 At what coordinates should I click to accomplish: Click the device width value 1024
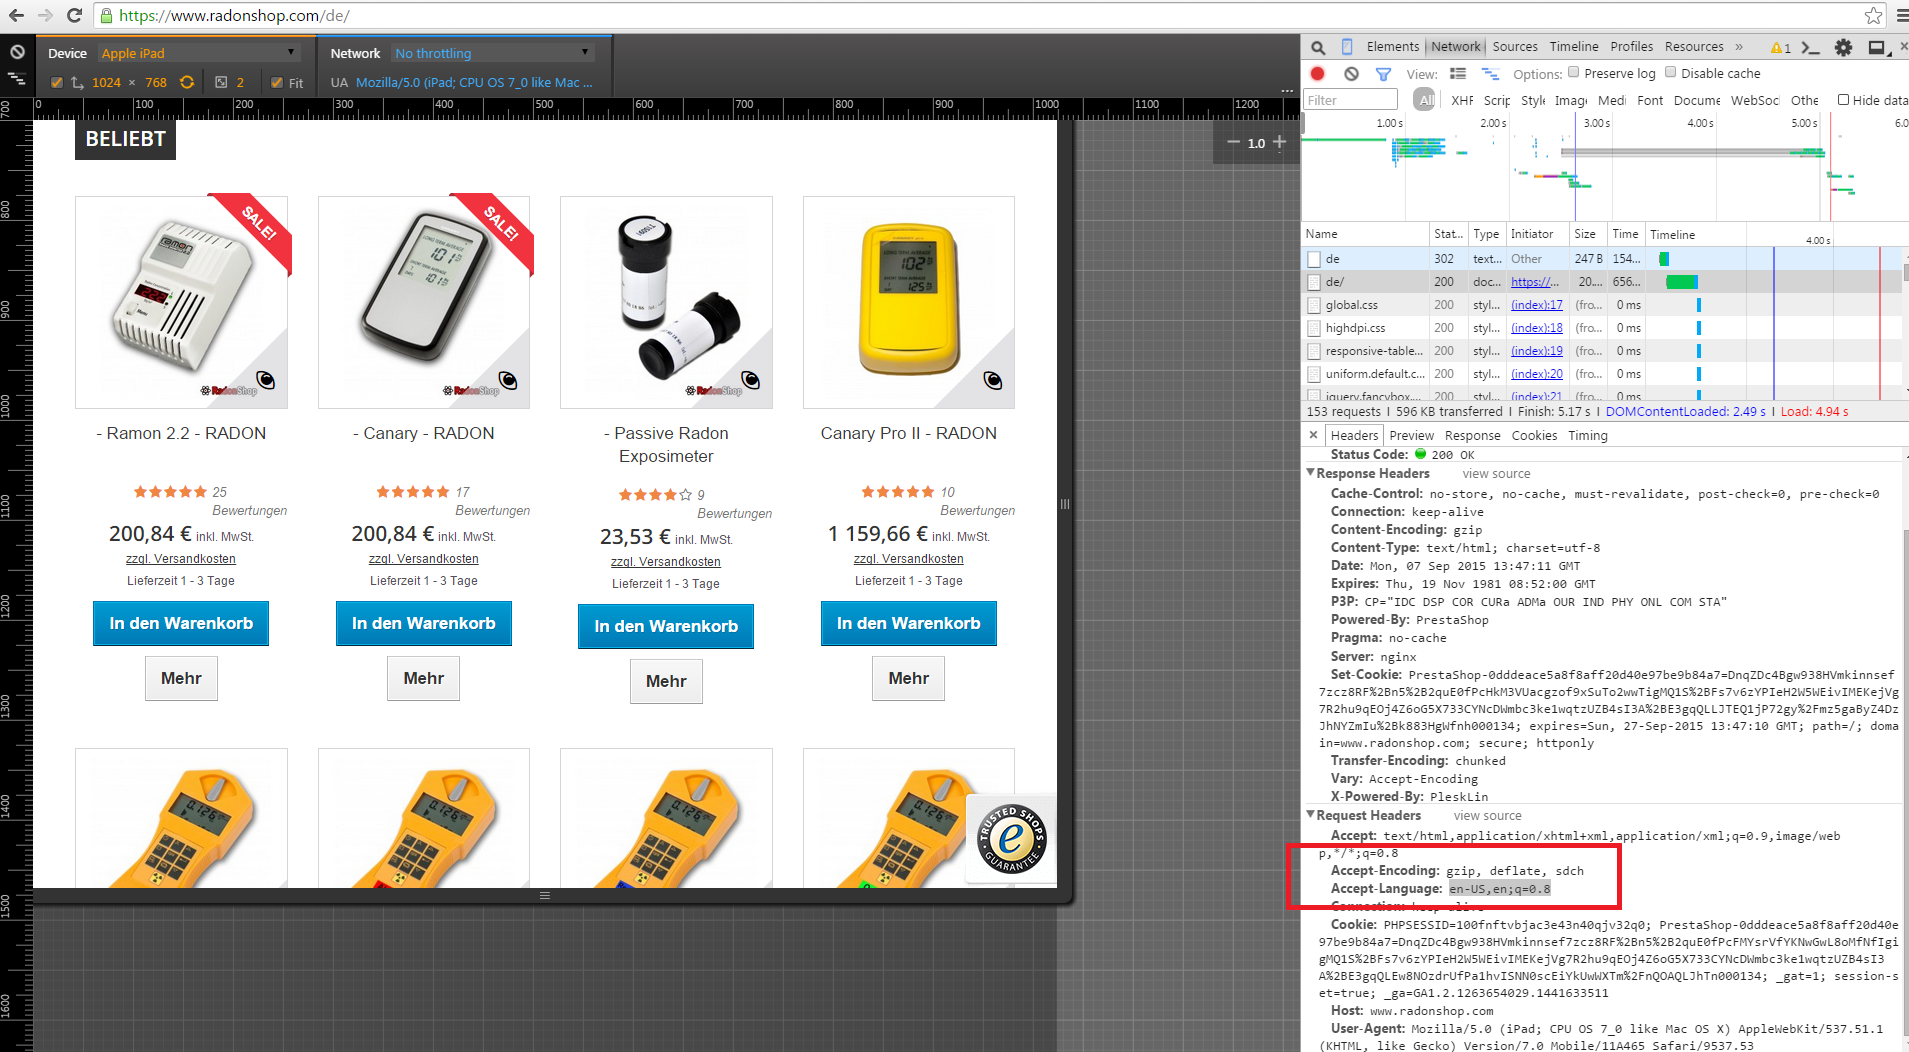(106, 83)
